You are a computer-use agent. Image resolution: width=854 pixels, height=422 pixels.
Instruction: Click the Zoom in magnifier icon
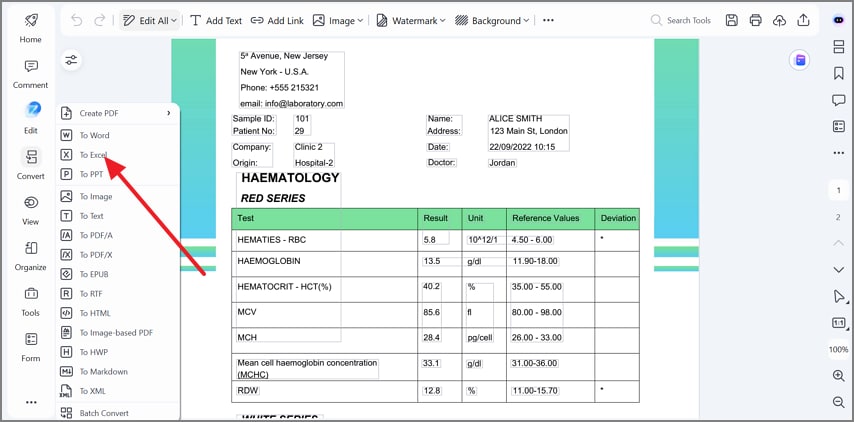[839, 375]
